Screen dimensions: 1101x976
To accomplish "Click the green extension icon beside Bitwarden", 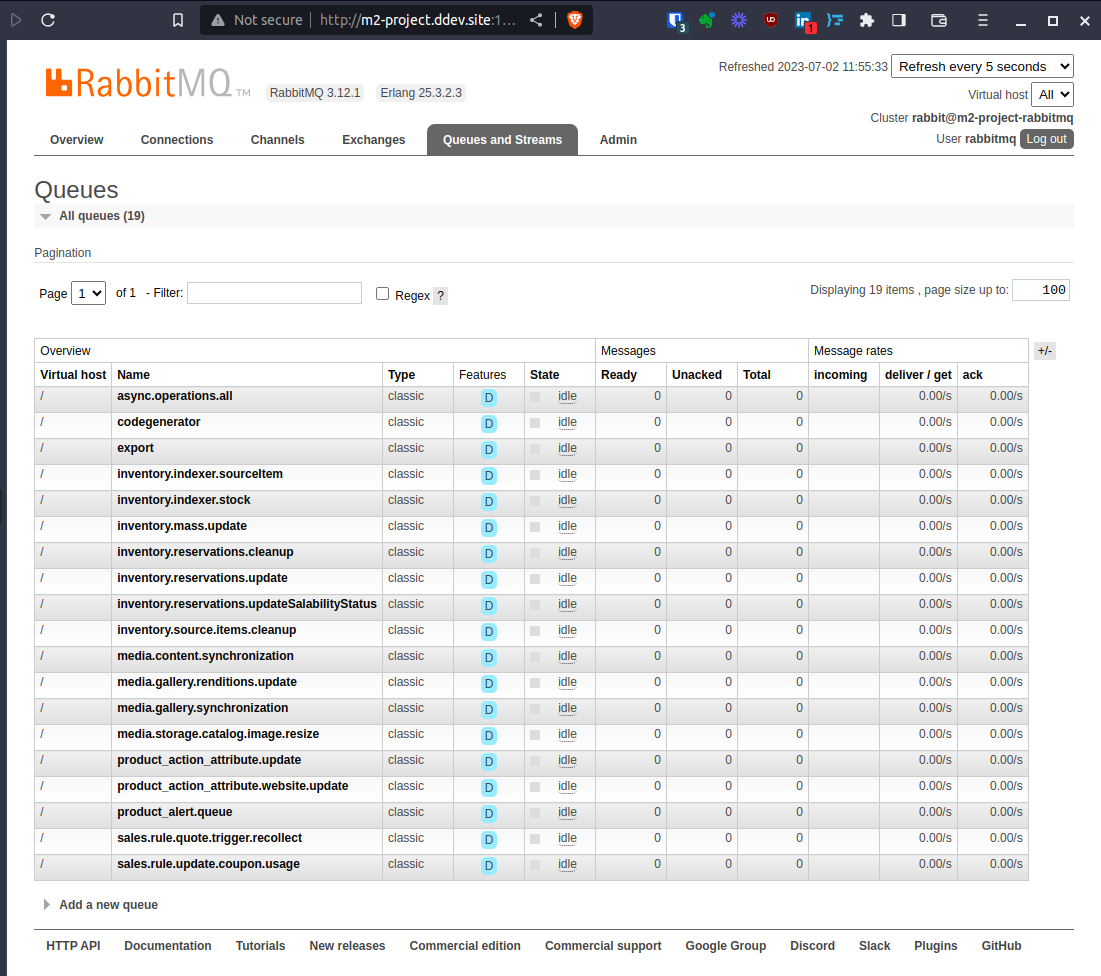I will 706,20.
